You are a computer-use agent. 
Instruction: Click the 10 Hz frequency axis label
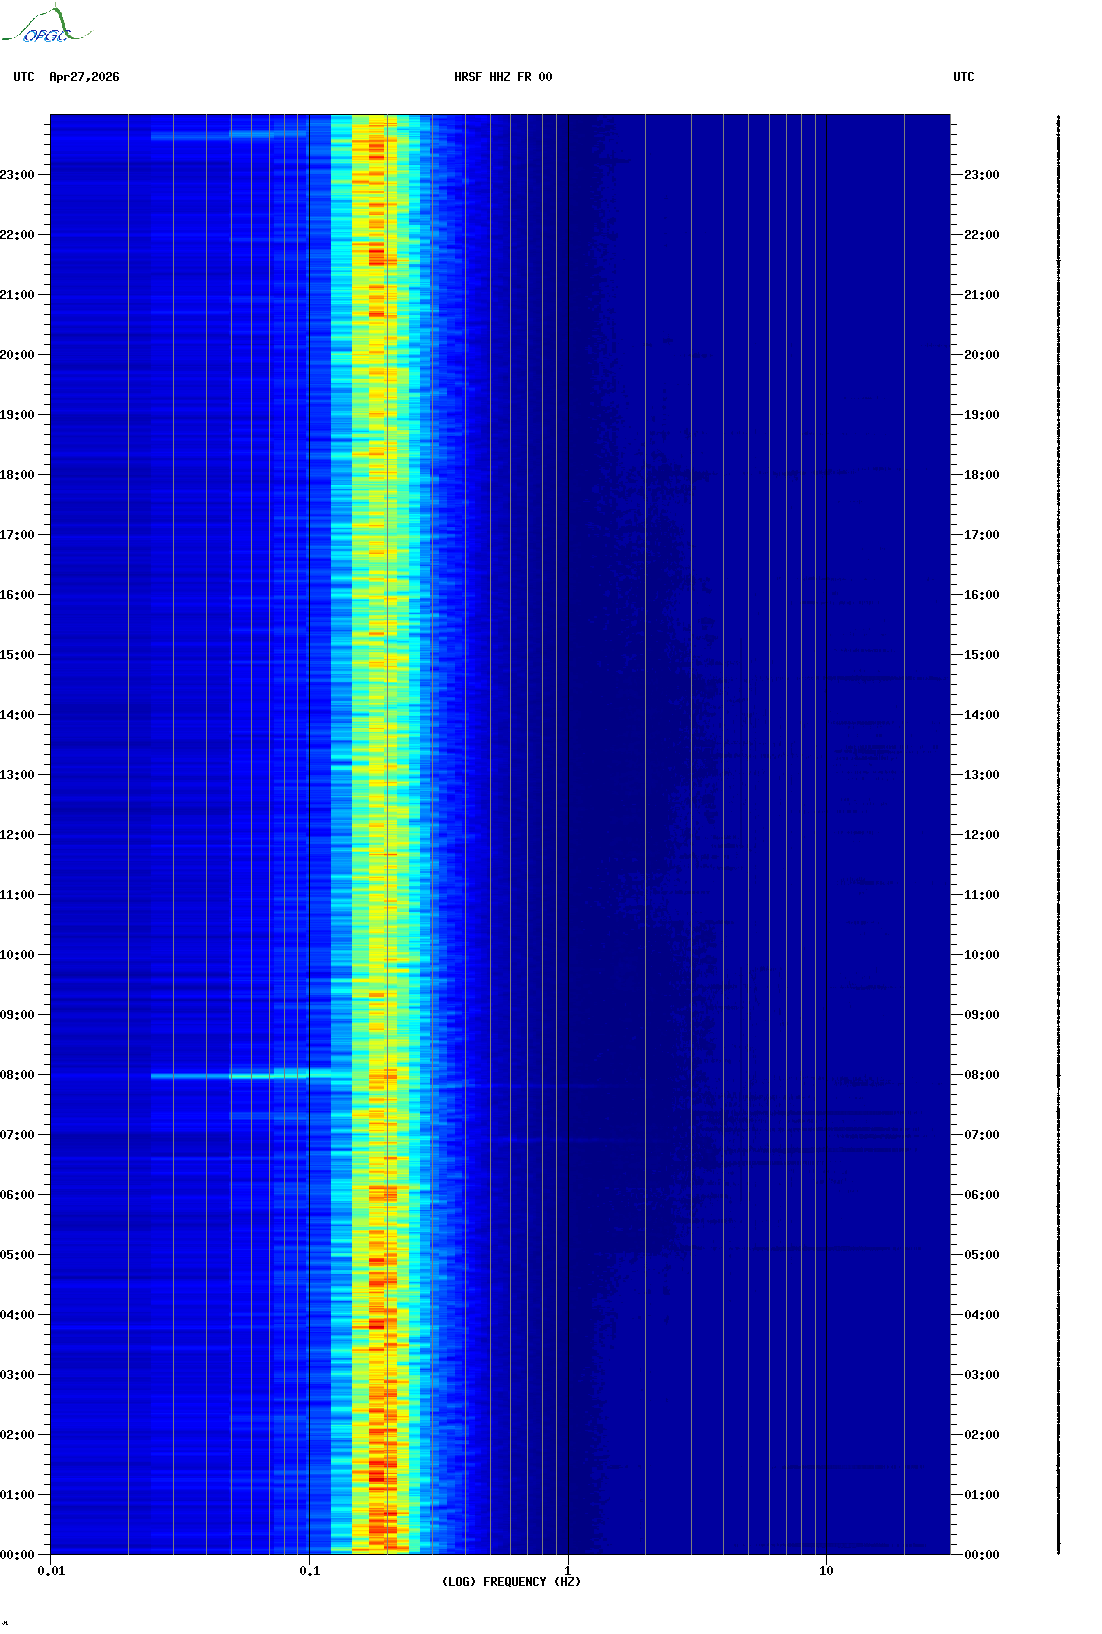coord(826,1571)
